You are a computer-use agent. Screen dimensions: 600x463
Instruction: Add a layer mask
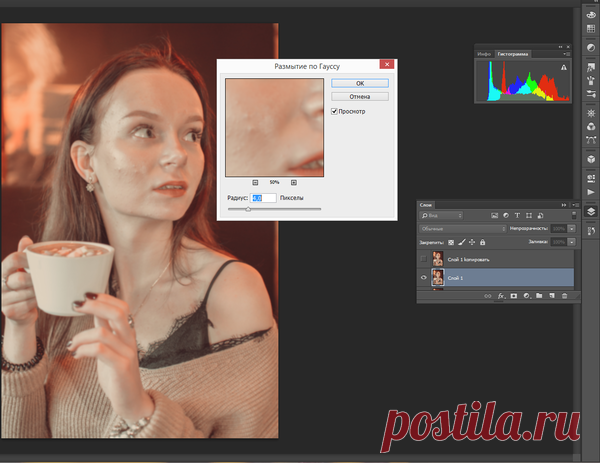click(x=514, y=296)
